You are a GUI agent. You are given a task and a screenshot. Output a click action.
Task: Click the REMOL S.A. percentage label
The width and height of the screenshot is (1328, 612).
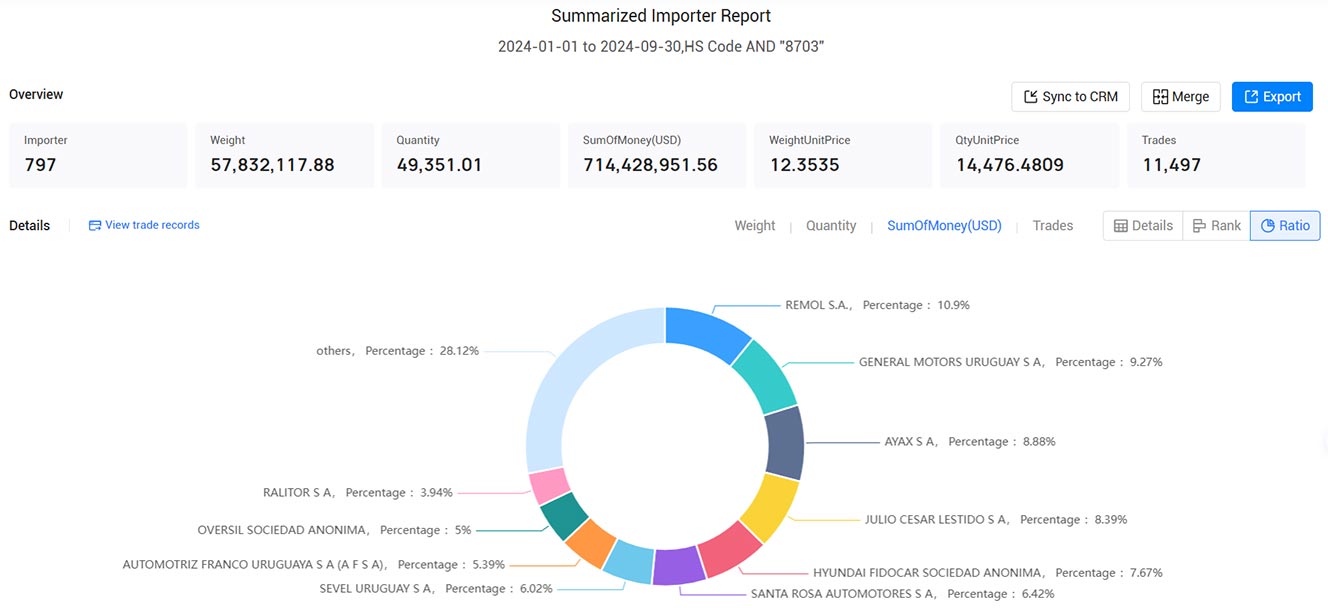(877, 305)
